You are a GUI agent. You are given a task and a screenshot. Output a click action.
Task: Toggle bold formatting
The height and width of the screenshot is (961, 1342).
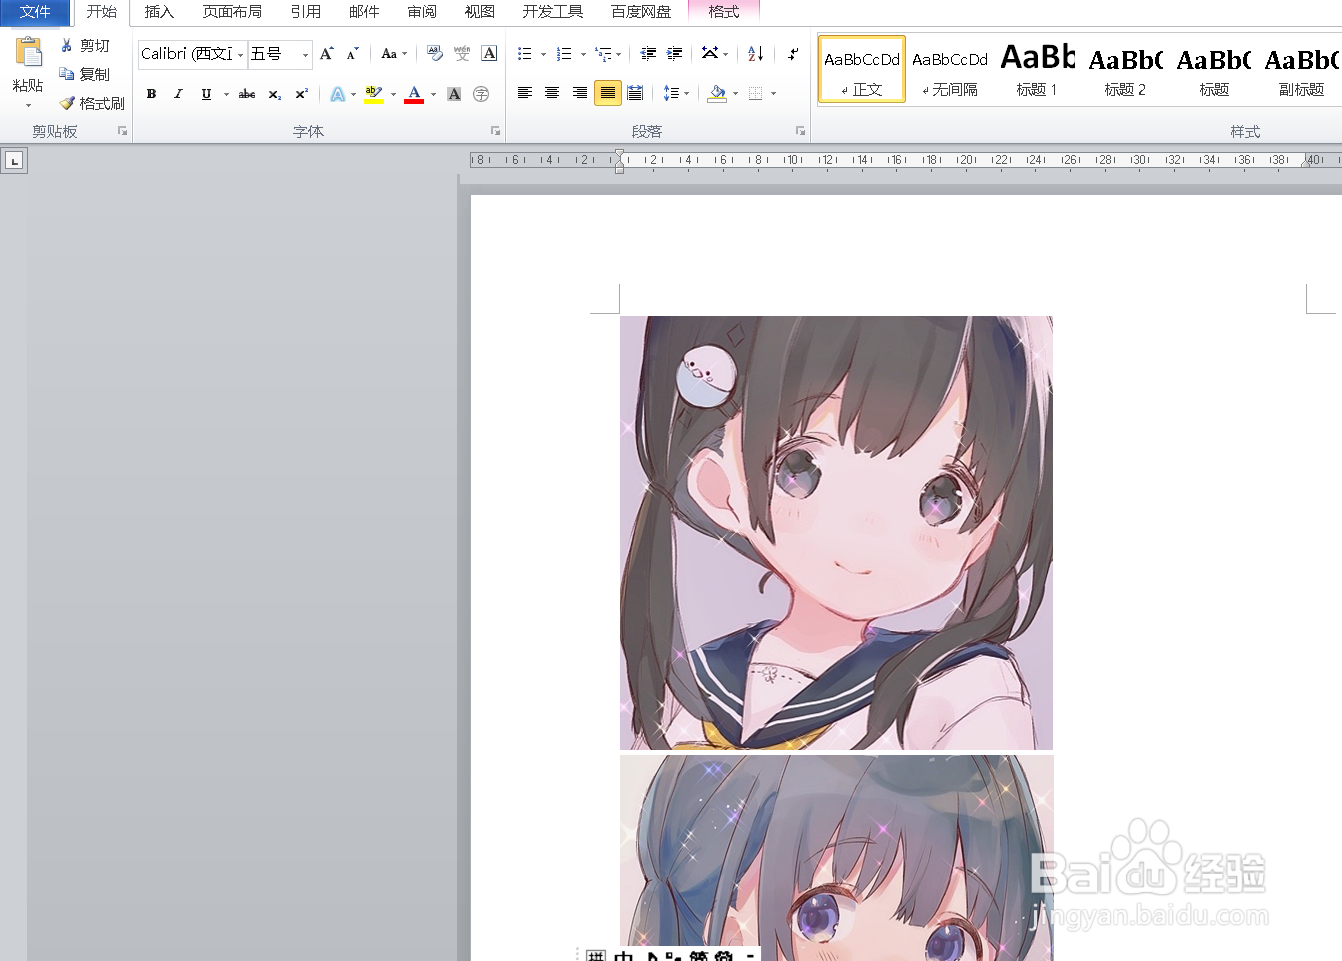151,94
